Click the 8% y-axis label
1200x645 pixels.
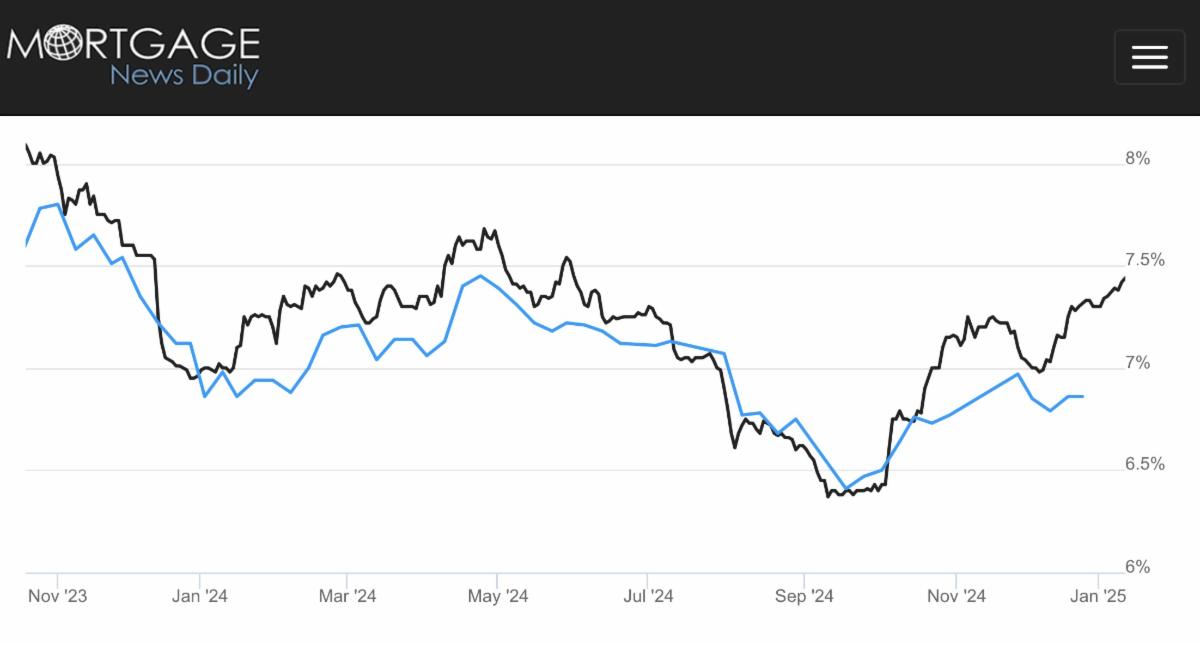point(1137,158)
